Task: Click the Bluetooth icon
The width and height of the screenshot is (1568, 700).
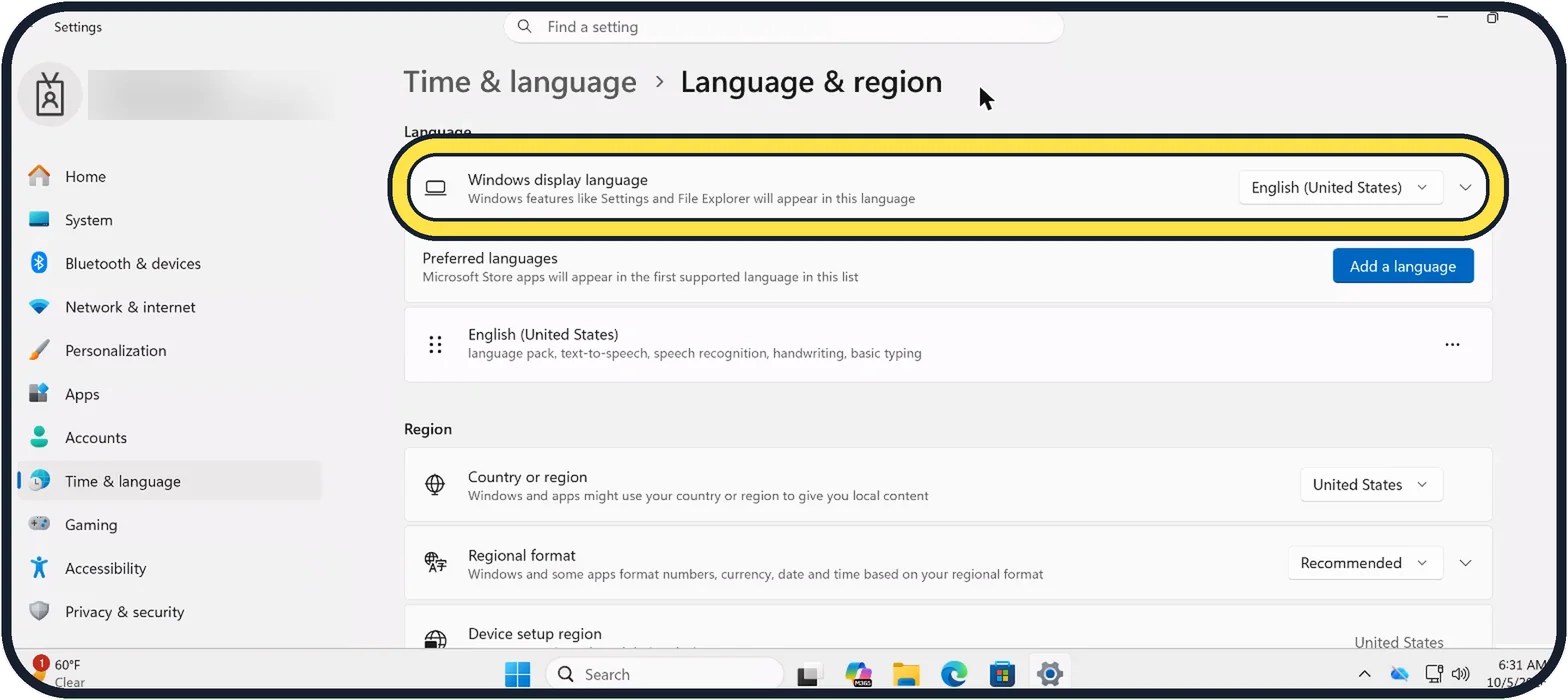Action: point(39,263)
